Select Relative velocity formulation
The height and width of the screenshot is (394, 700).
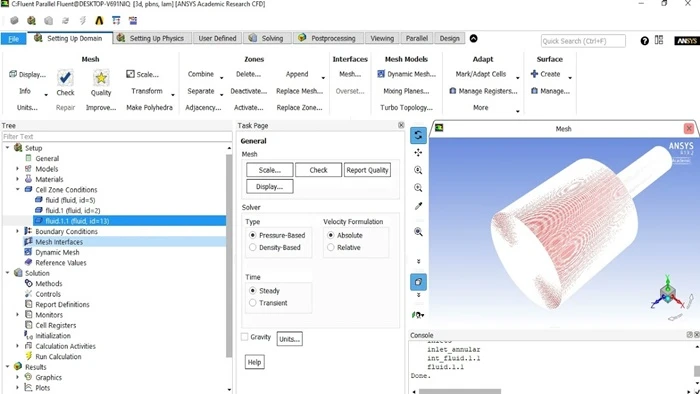point(331,247)
